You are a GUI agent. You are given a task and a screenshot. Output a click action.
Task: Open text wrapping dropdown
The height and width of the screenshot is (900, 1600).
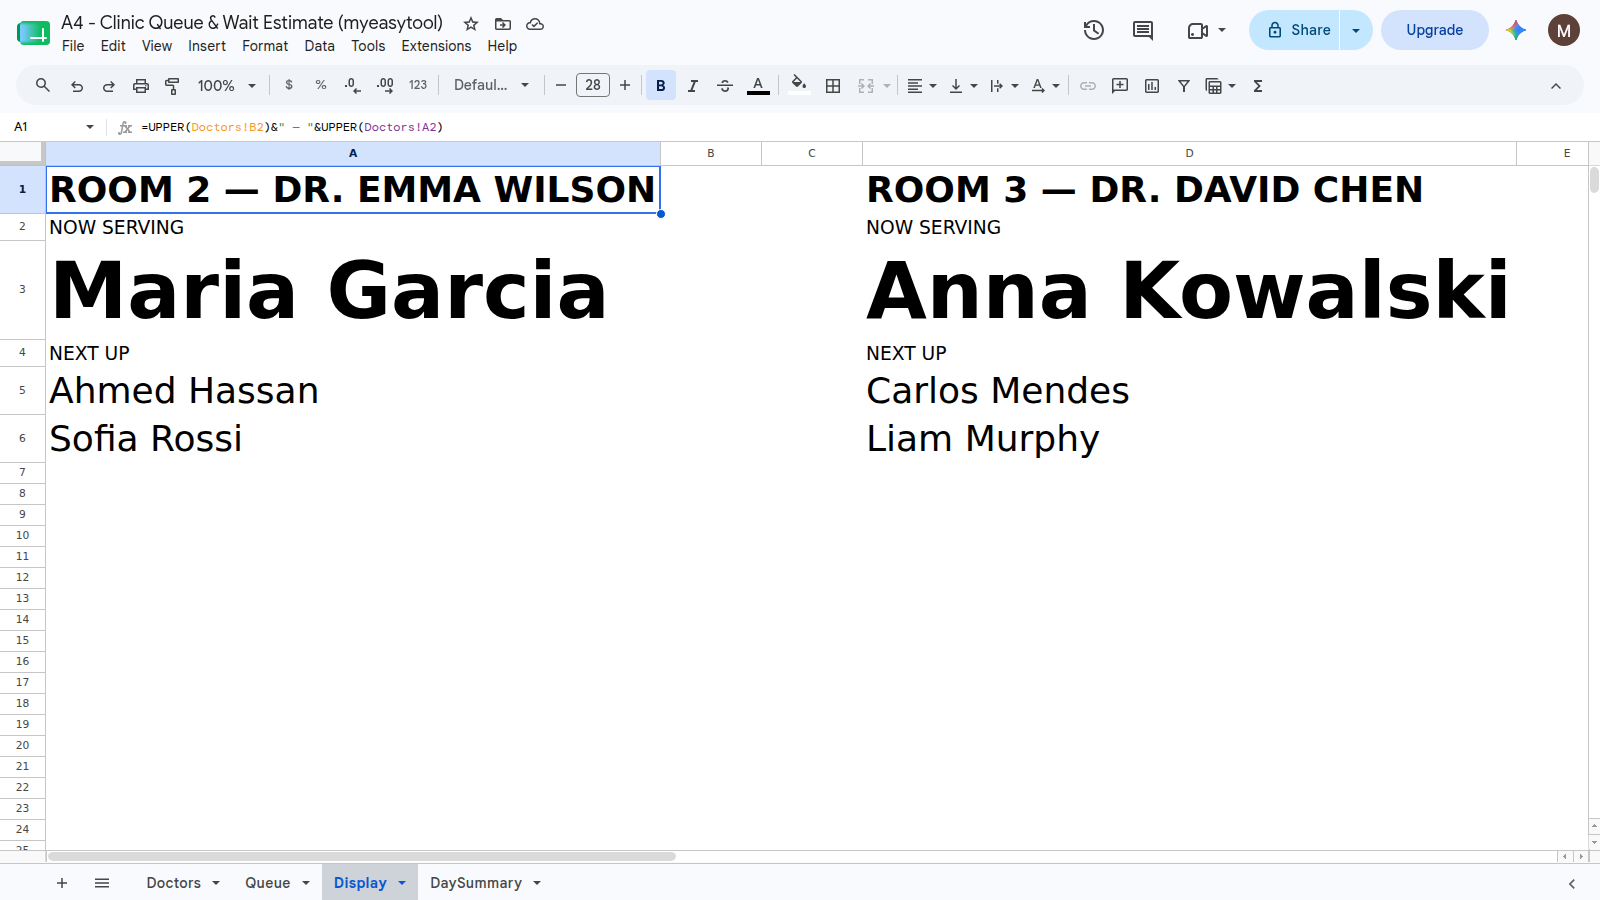(1004, 86)
